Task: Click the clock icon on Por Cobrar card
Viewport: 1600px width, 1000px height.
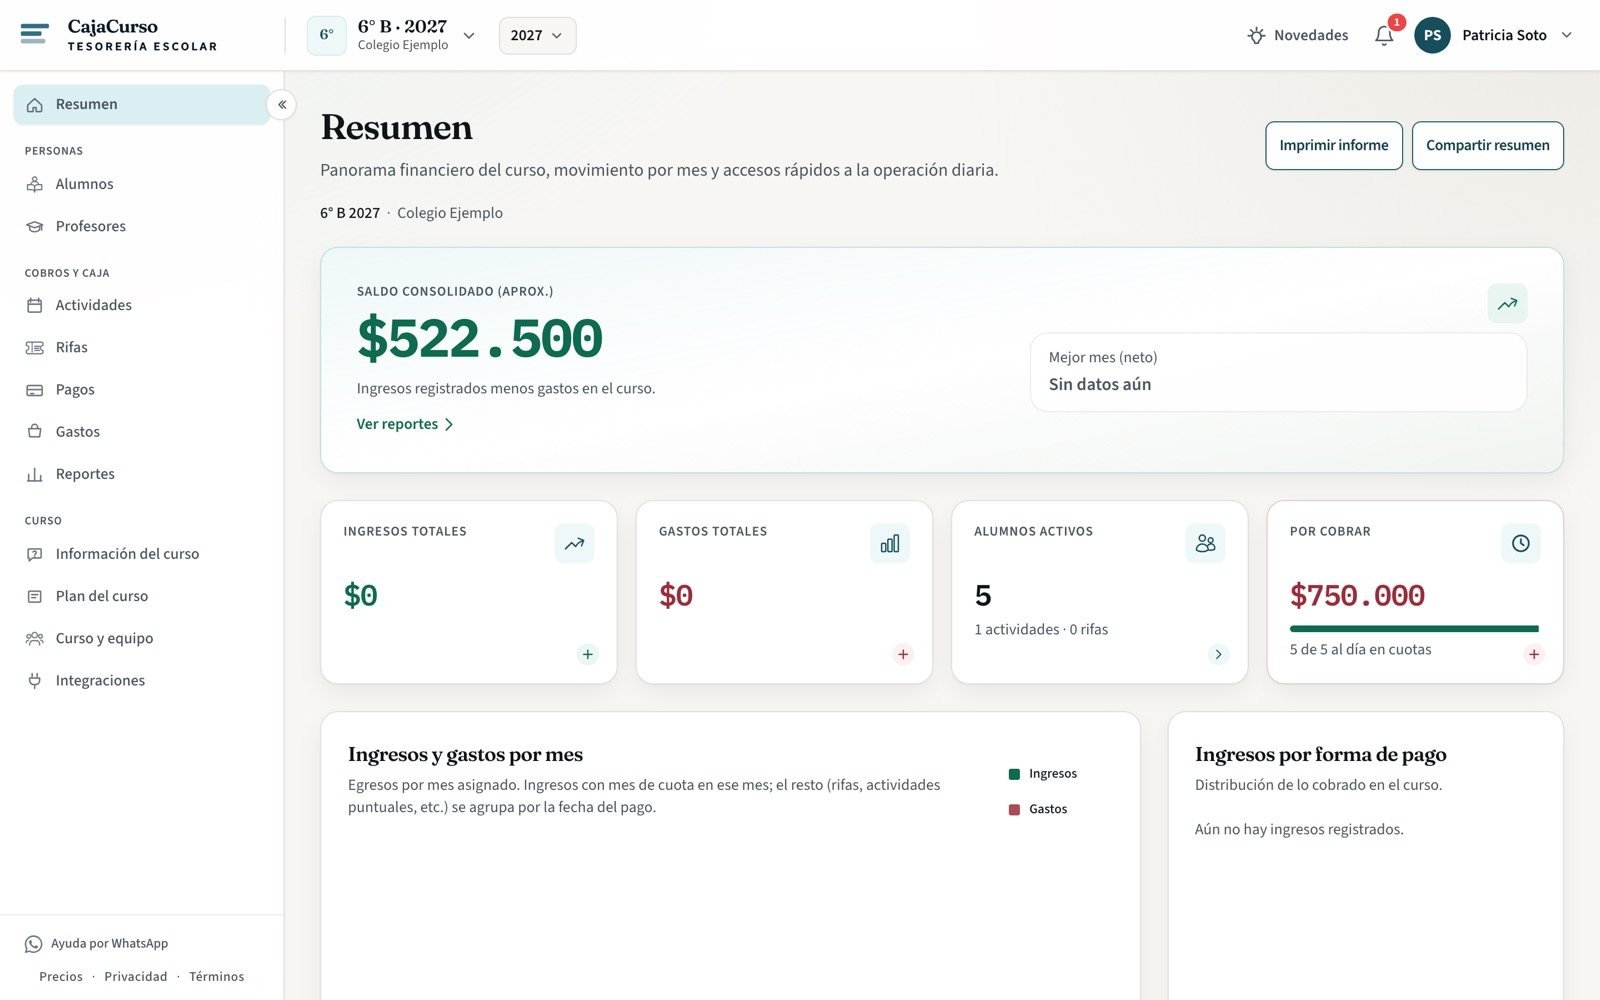Action: pos(1520,543)
